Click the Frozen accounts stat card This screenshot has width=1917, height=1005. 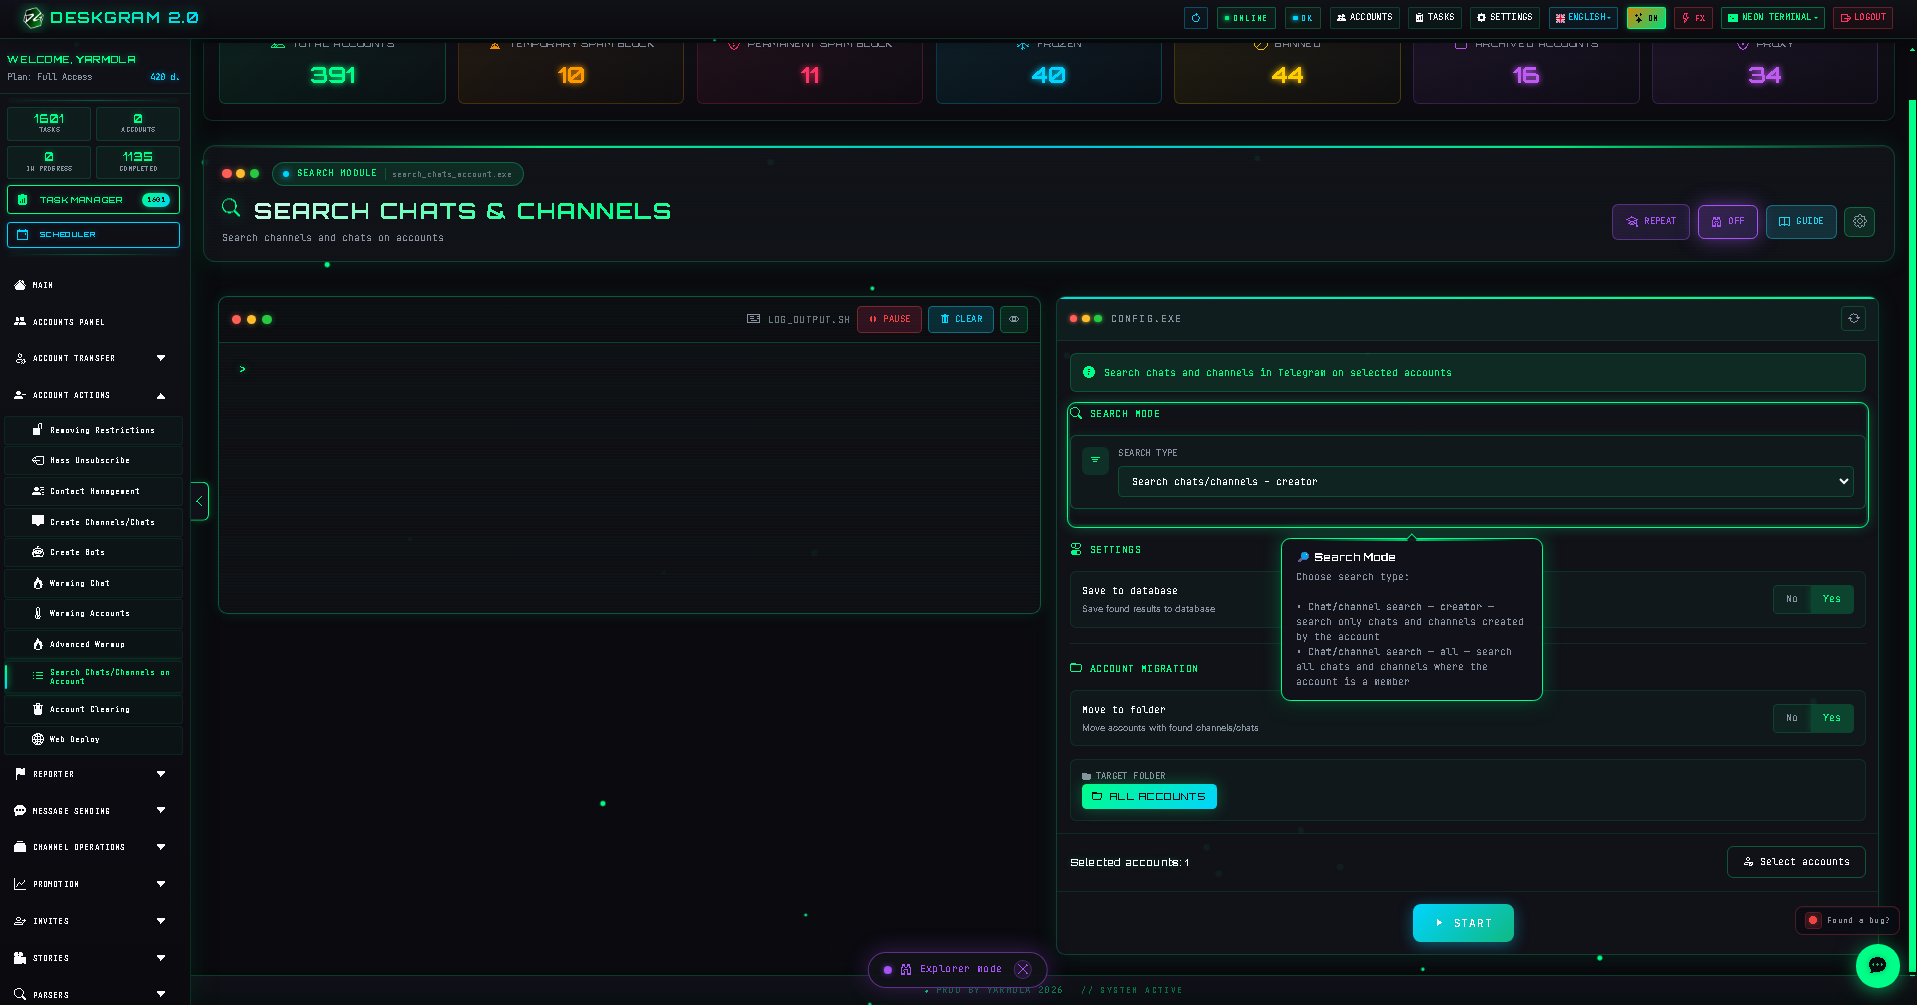[x=1048, y=71]
